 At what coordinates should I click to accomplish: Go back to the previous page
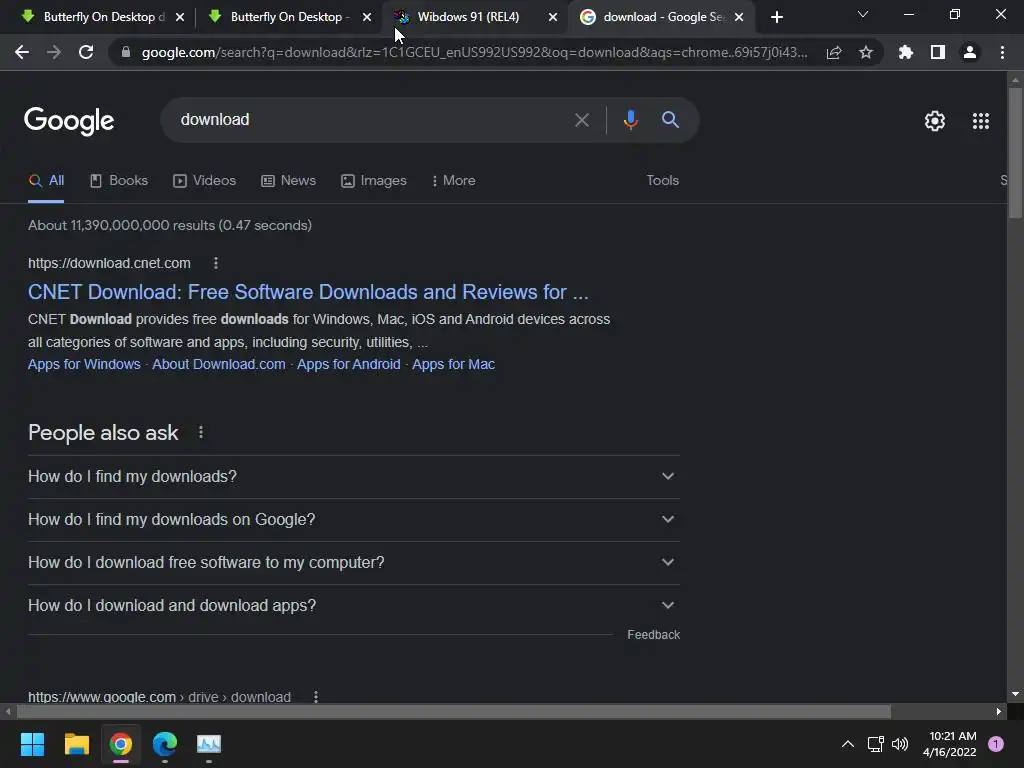[x=22, y=52]
